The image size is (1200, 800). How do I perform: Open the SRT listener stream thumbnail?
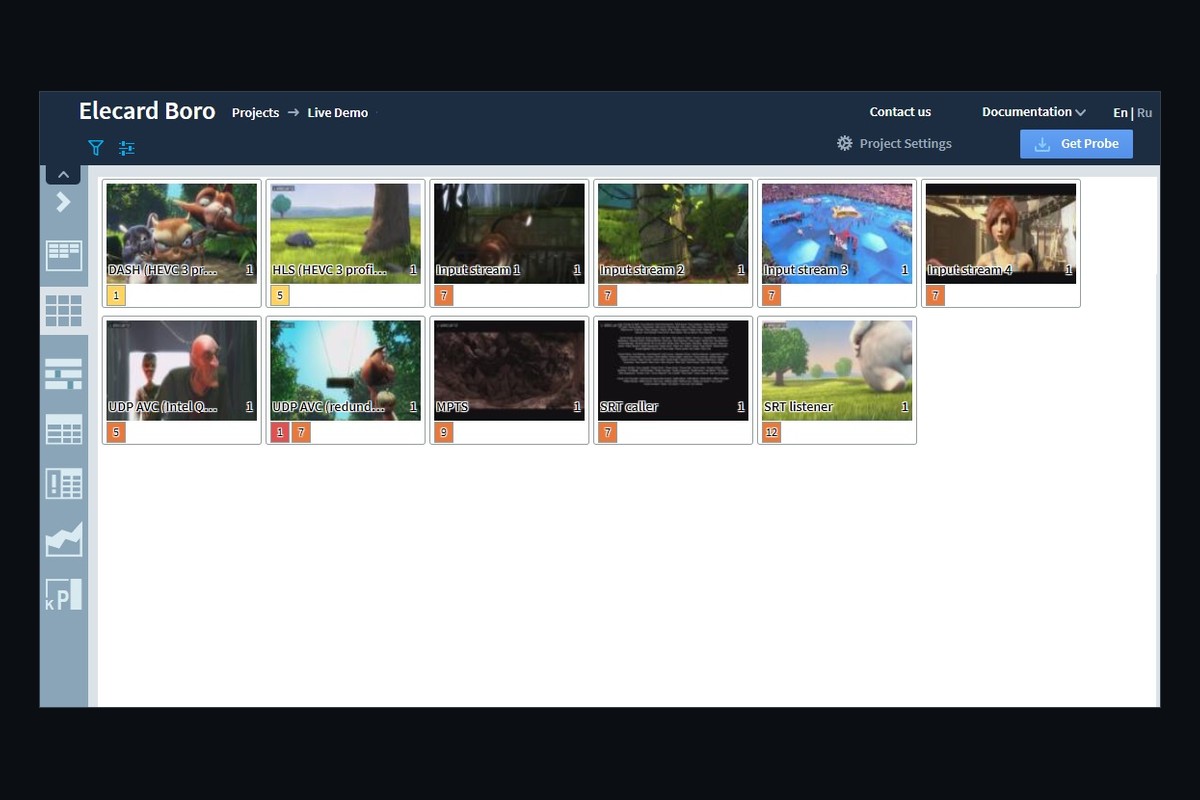[x=837, y=370]
